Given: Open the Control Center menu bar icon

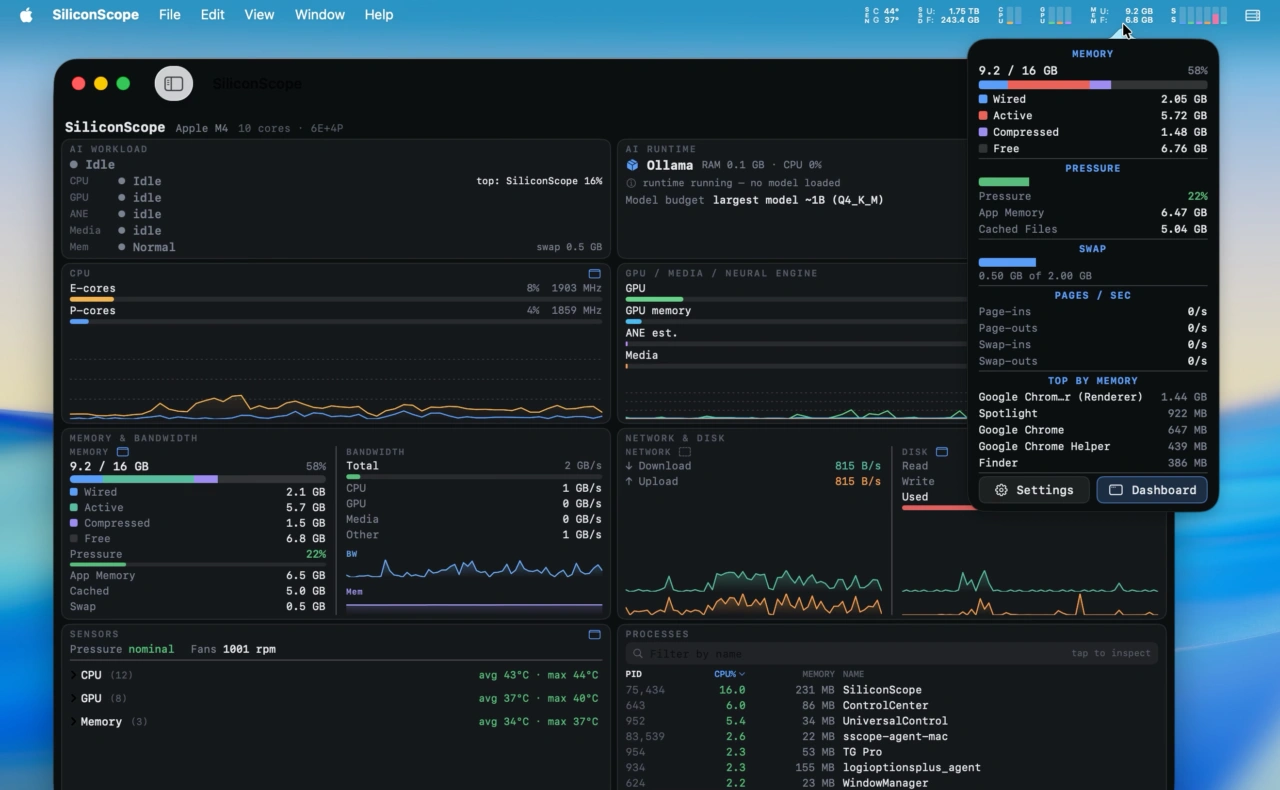Looking at the screenshot, I should point(1252,15).
